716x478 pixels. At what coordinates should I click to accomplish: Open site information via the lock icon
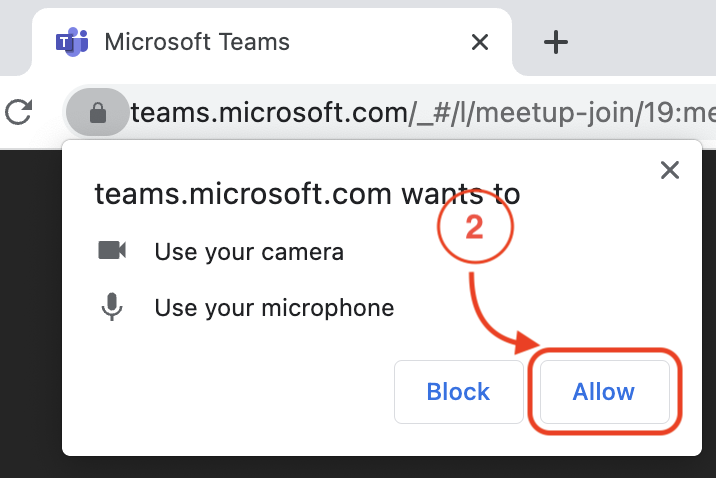click(x=98, y=113)
